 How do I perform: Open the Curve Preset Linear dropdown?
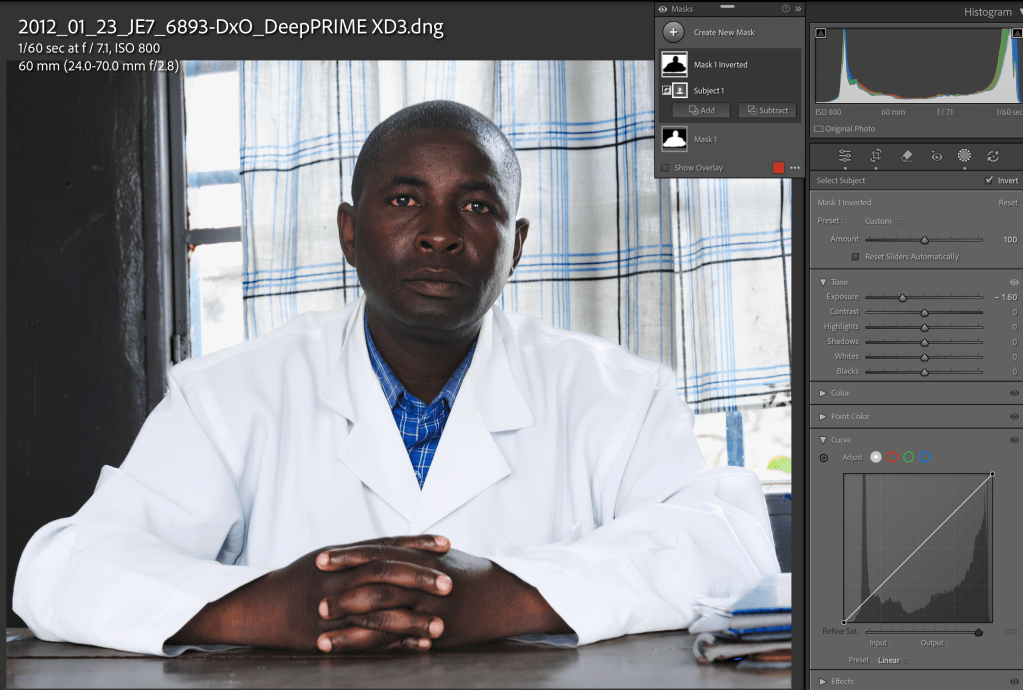click(890, 660)
